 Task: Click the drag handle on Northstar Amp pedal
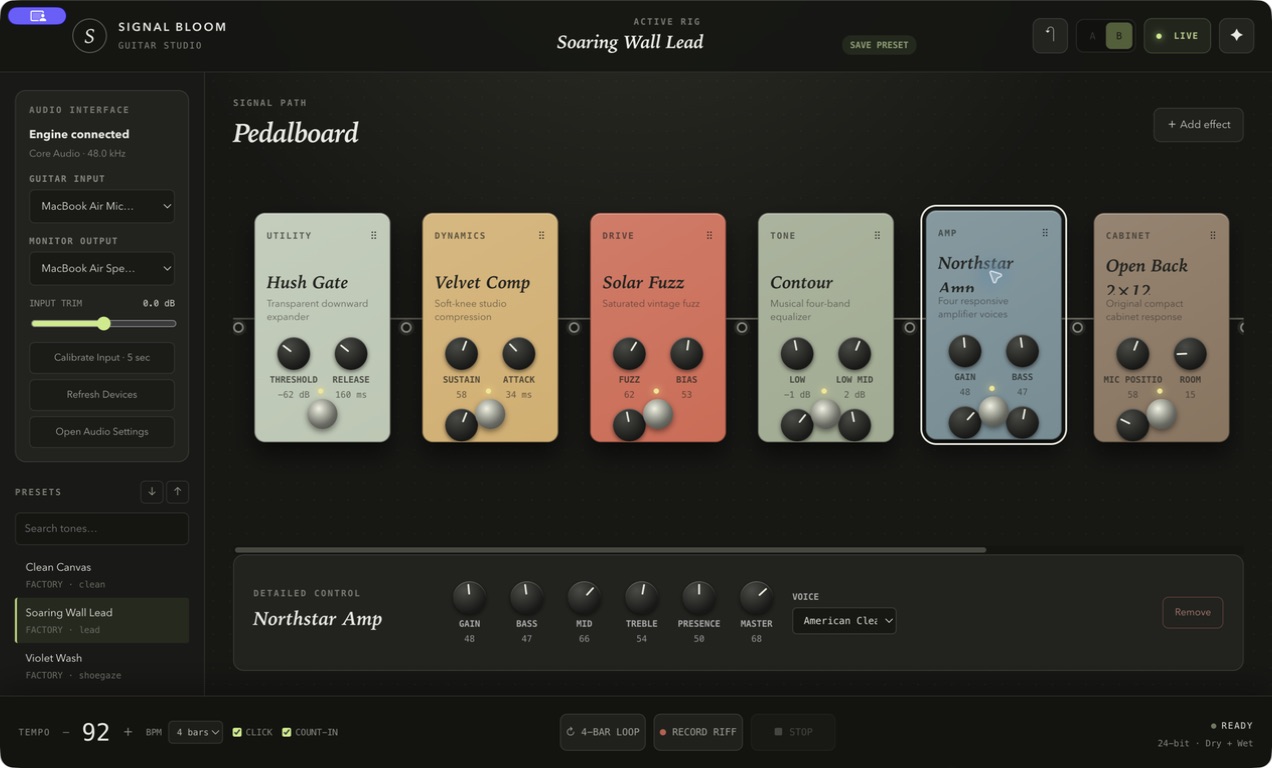click(x=1045, y=233)
